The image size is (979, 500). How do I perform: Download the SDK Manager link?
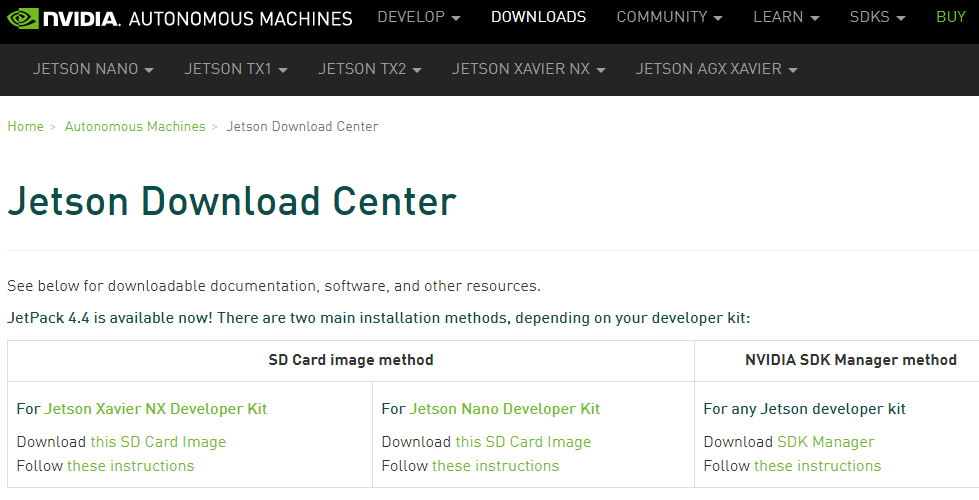click(825, 442)
